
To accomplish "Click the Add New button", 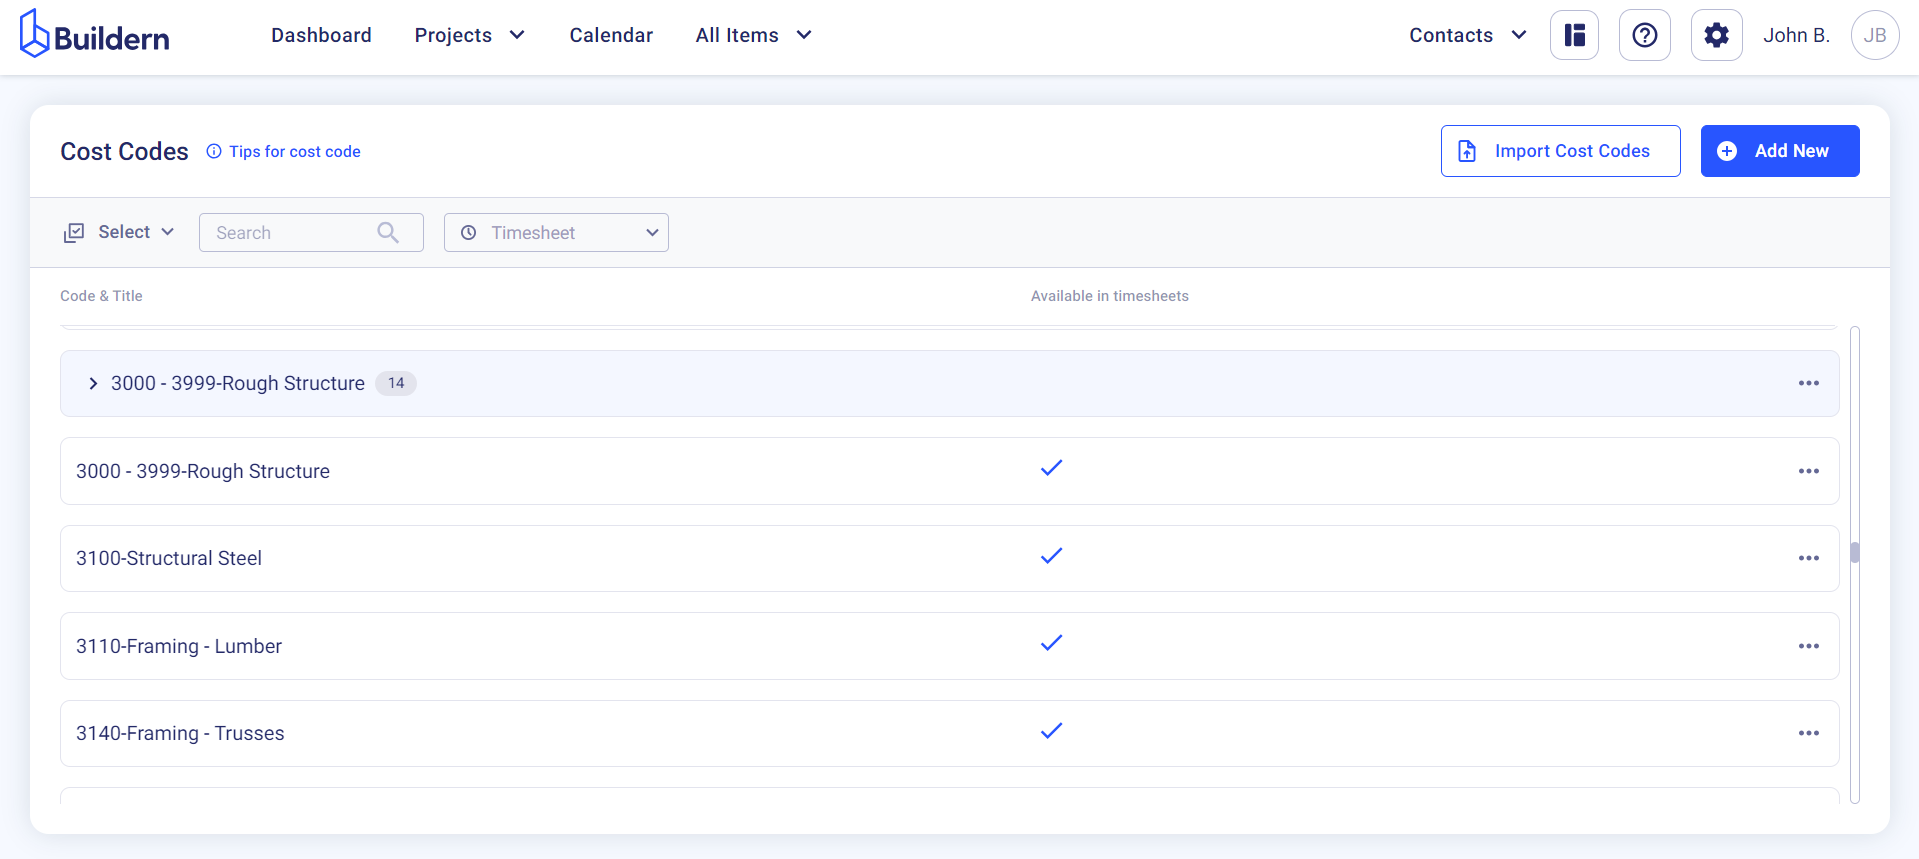I will pyautogui.click(x=1779, y=151).
